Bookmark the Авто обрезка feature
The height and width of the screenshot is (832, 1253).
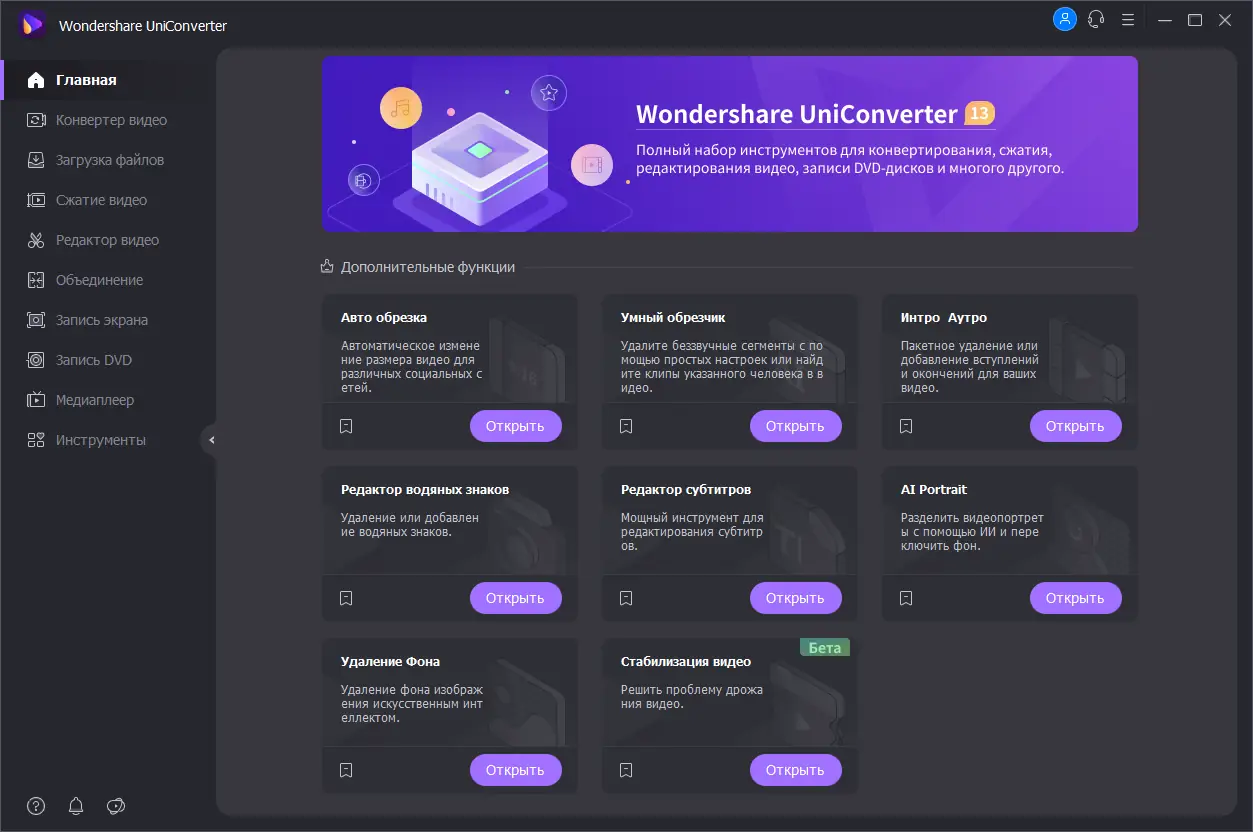coord(346,425)
